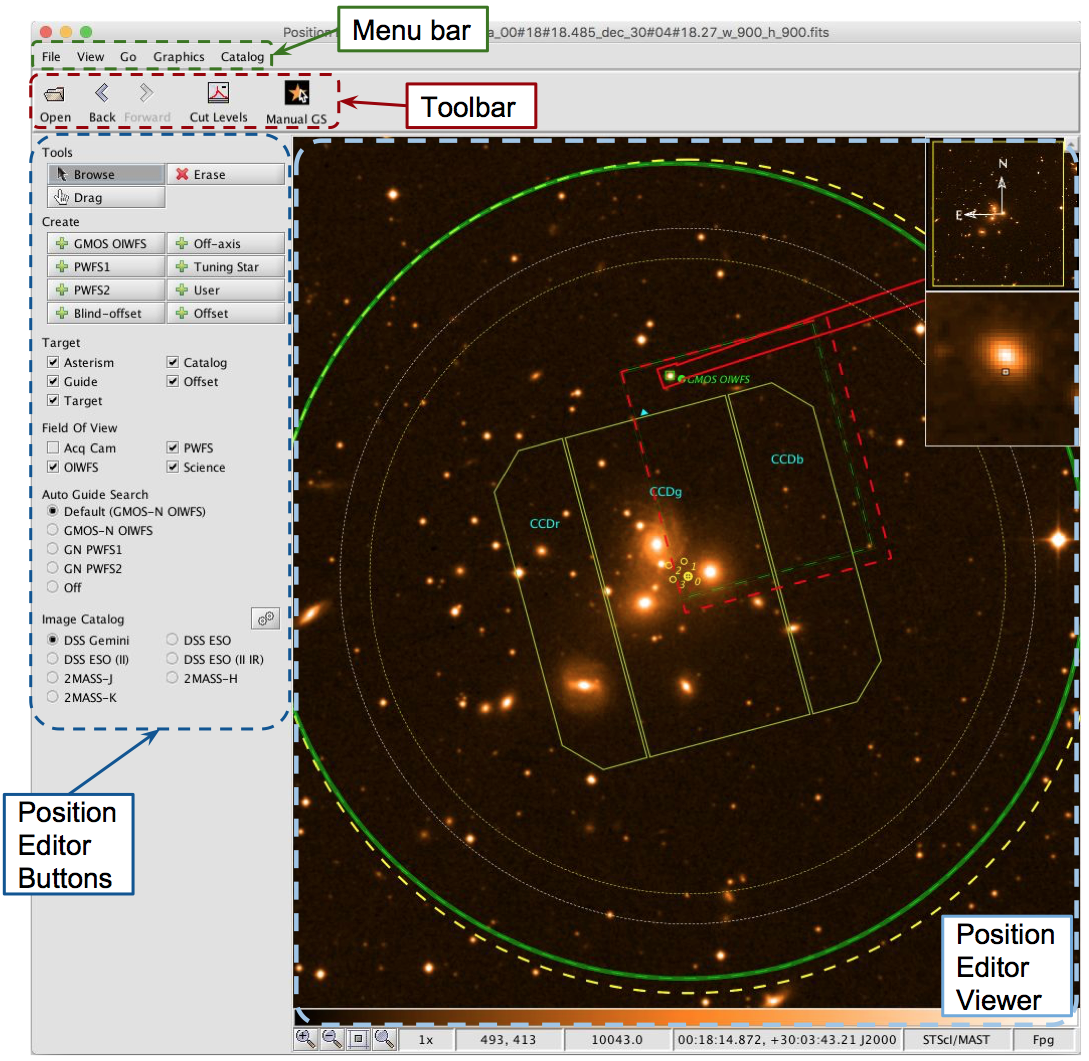Open the Graphics menu

tap(178, 57)
